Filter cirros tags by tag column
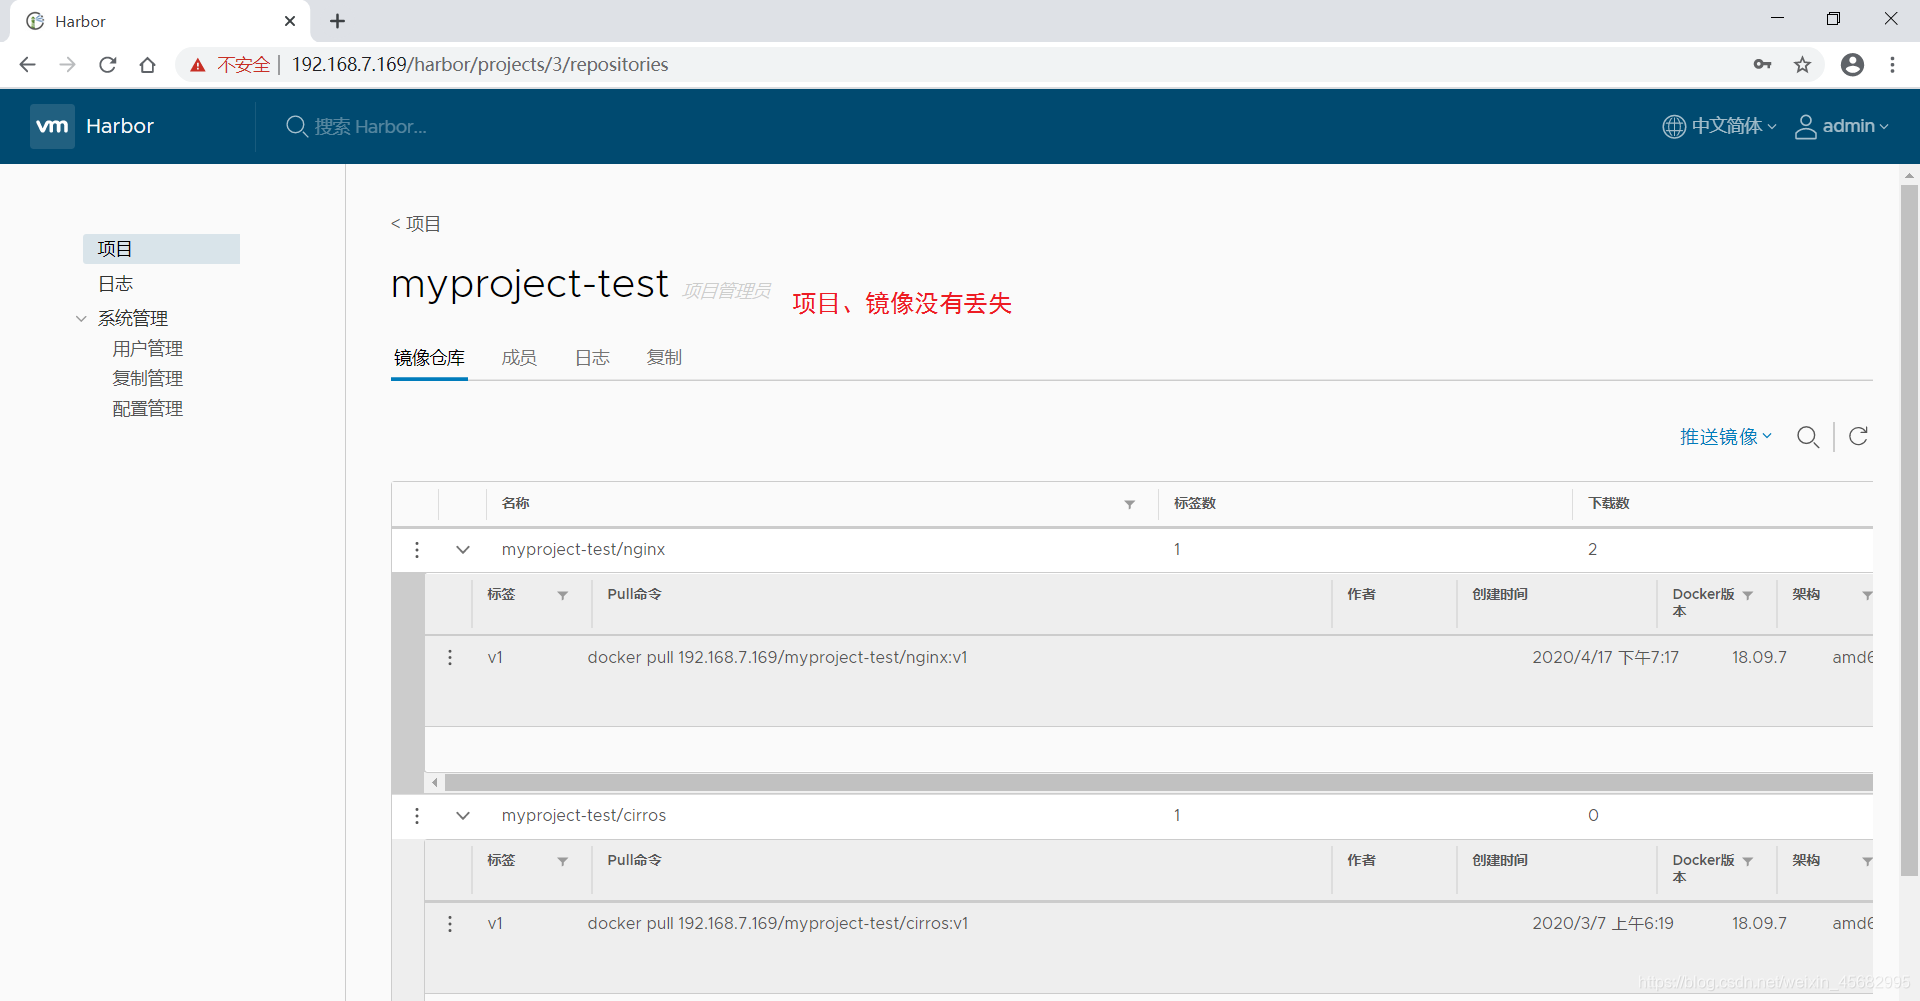 [563, 861]
